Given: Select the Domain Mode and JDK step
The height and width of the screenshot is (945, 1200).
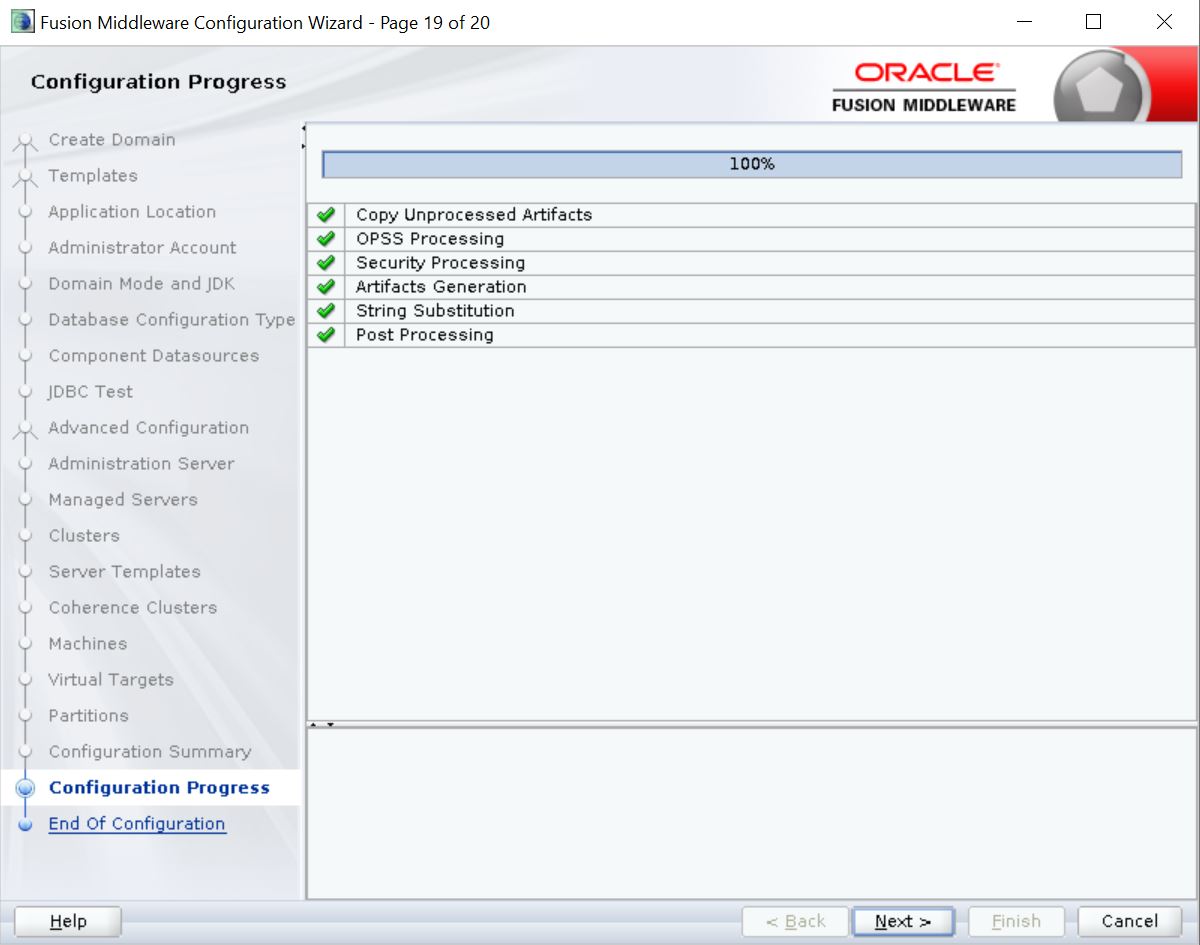Looking at the screenshot, I should pyautogui.click(x=142, y=284).
